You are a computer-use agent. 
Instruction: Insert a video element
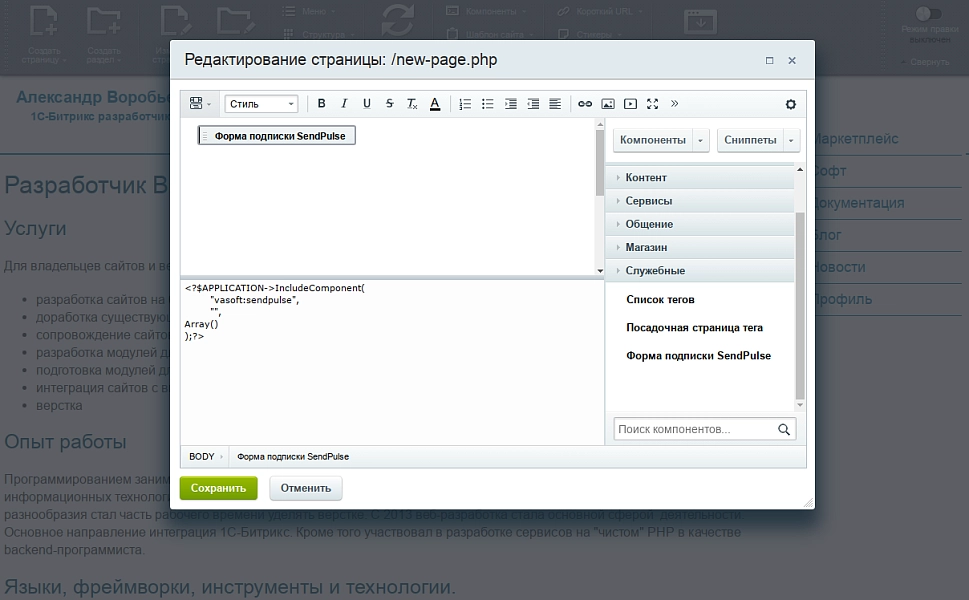[x=630, y=104]
